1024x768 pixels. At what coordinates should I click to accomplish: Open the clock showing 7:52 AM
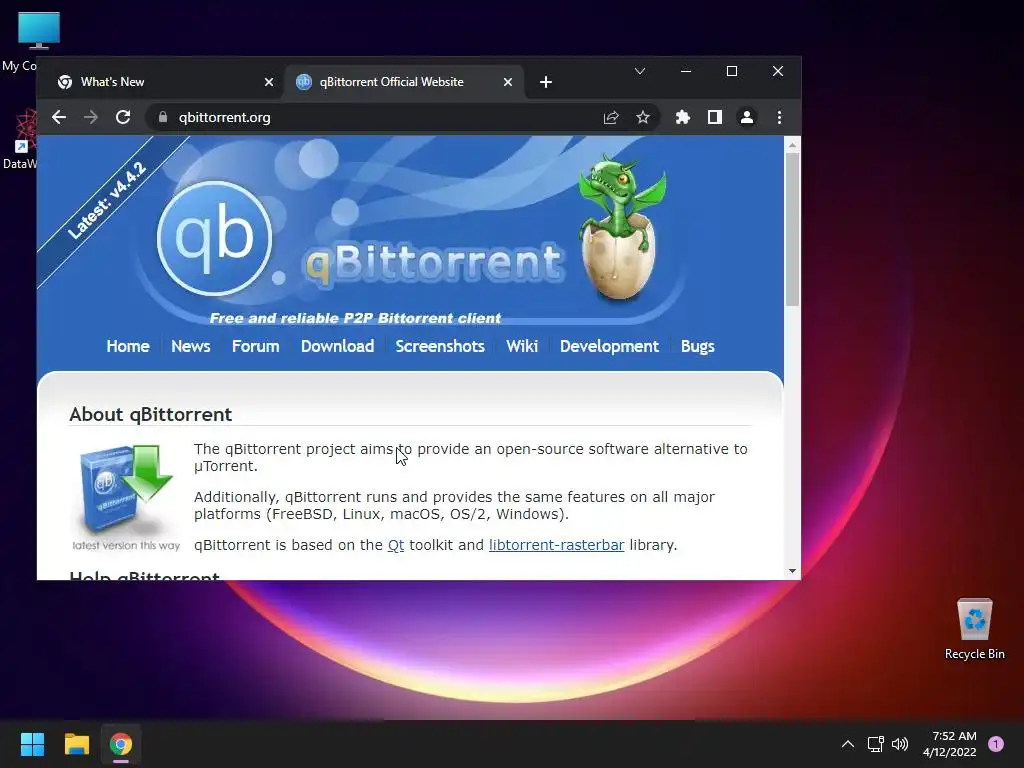950,744
